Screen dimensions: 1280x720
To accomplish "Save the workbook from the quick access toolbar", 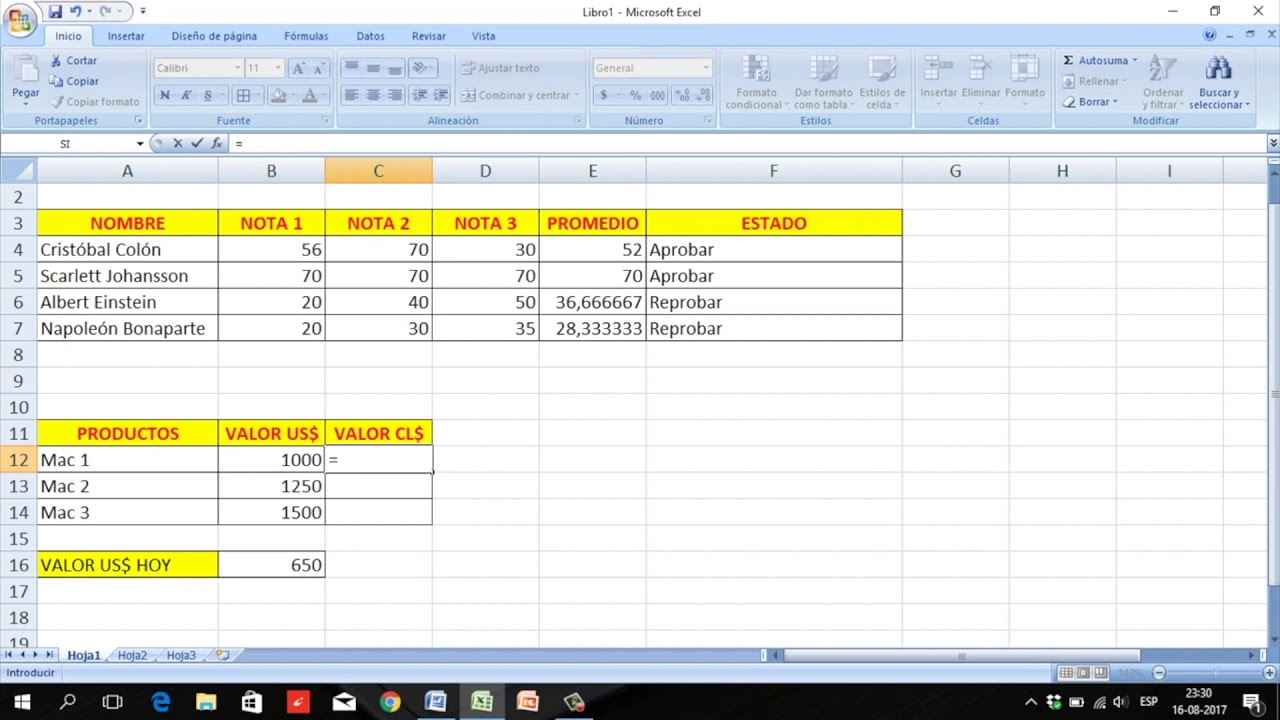I will (55, 12).
